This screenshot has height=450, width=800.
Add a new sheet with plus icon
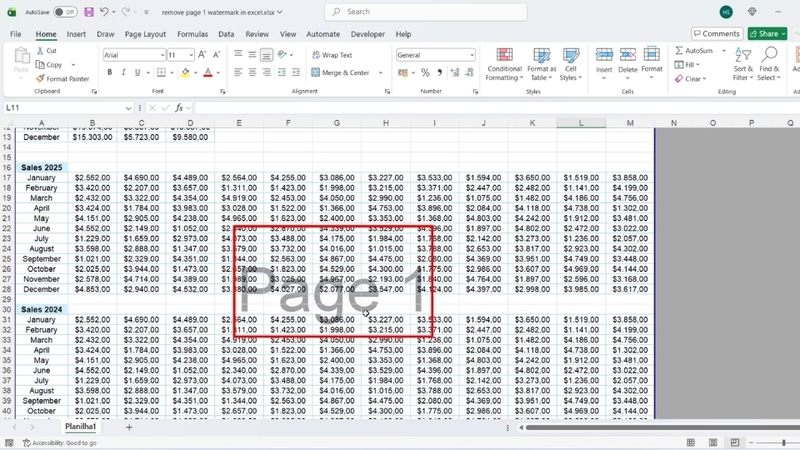(129, 427)
